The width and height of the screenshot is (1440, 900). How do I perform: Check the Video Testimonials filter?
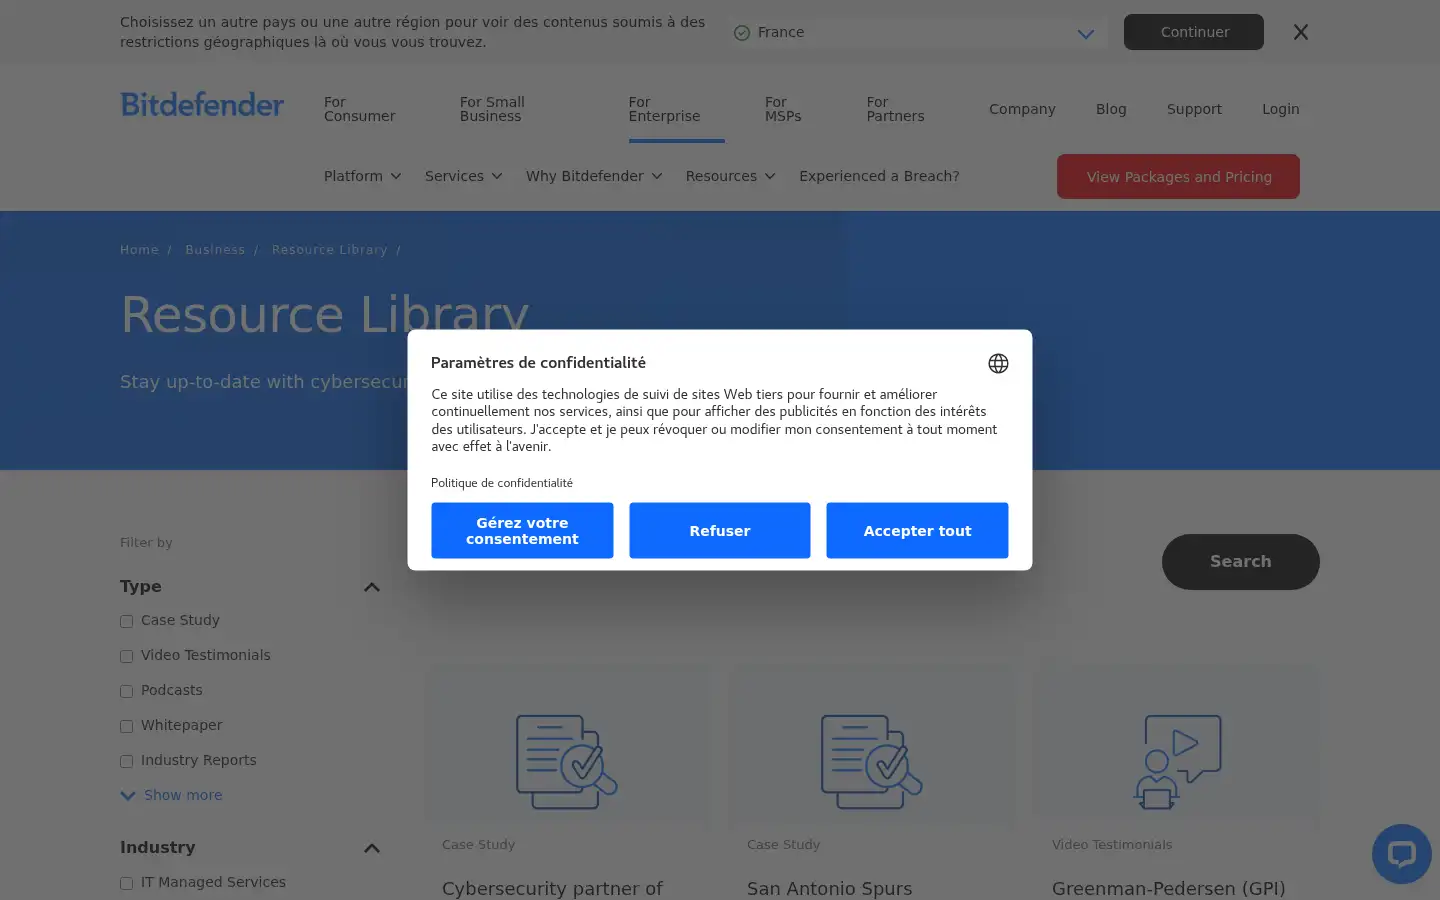coord(127,656)
